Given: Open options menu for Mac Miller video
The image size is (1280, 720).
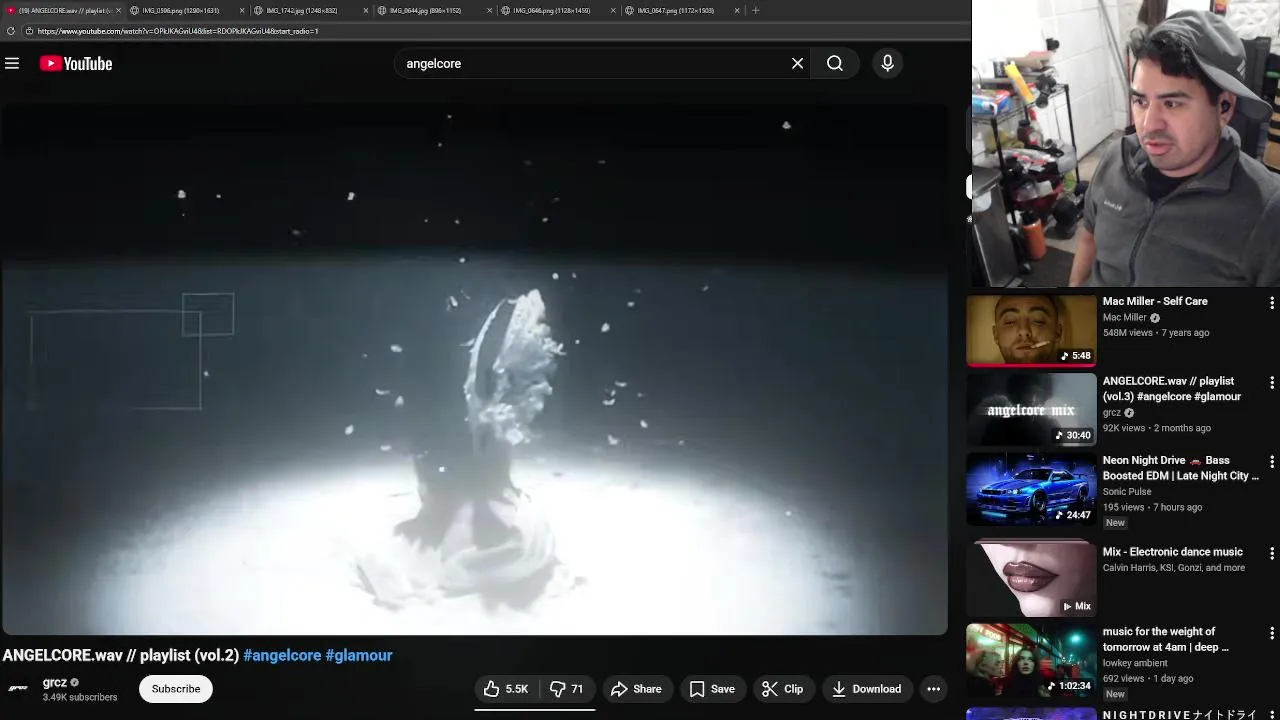Looking at the screenshot, I should click(1271, 302).
